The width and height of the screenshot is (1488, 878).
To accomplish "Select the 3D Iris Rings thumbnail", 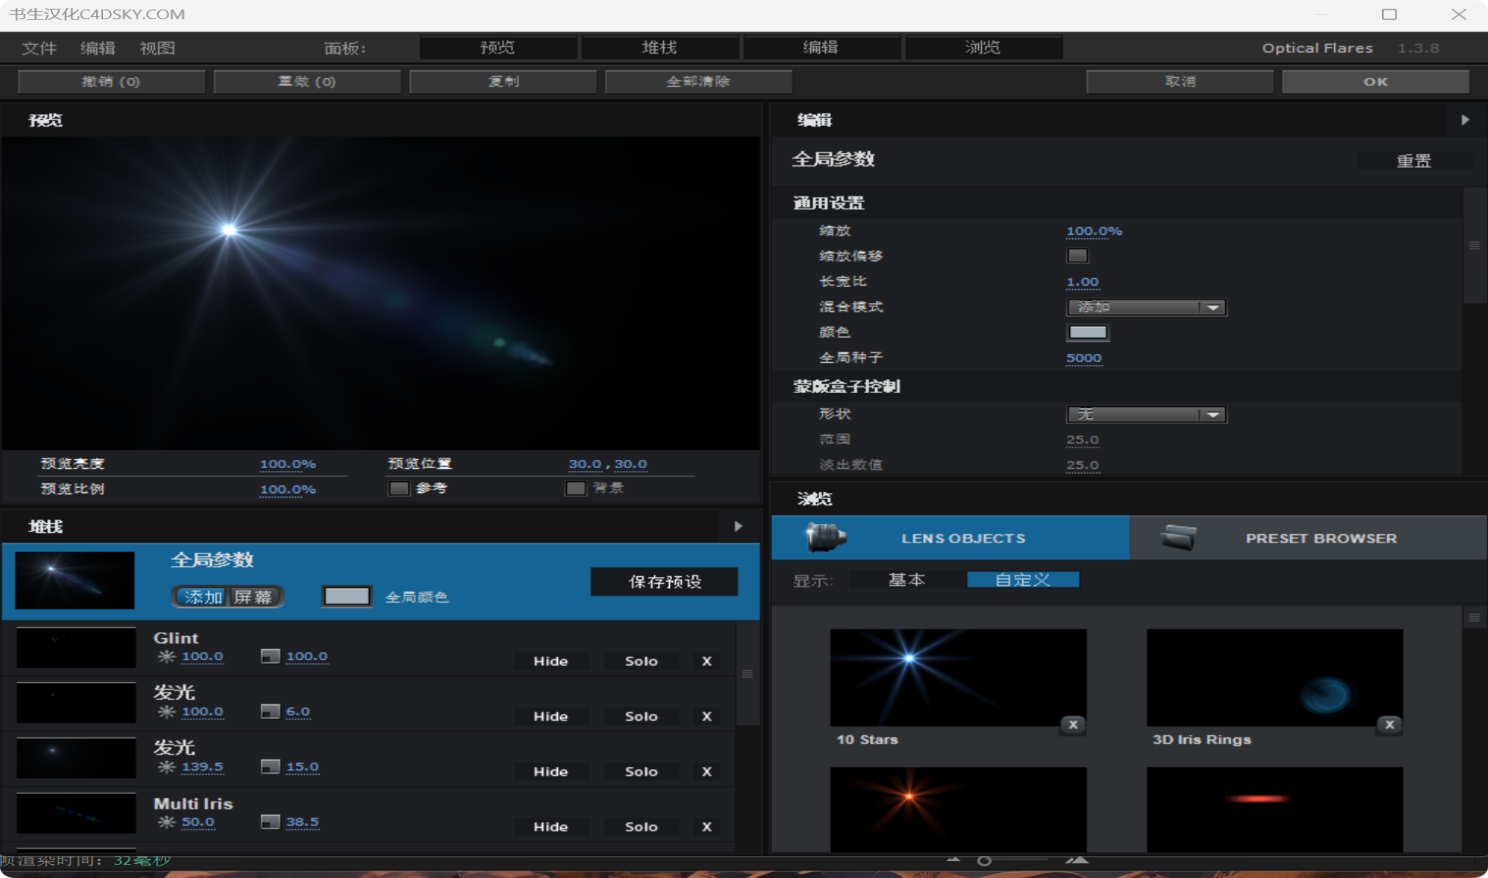I will point(1275,677).
